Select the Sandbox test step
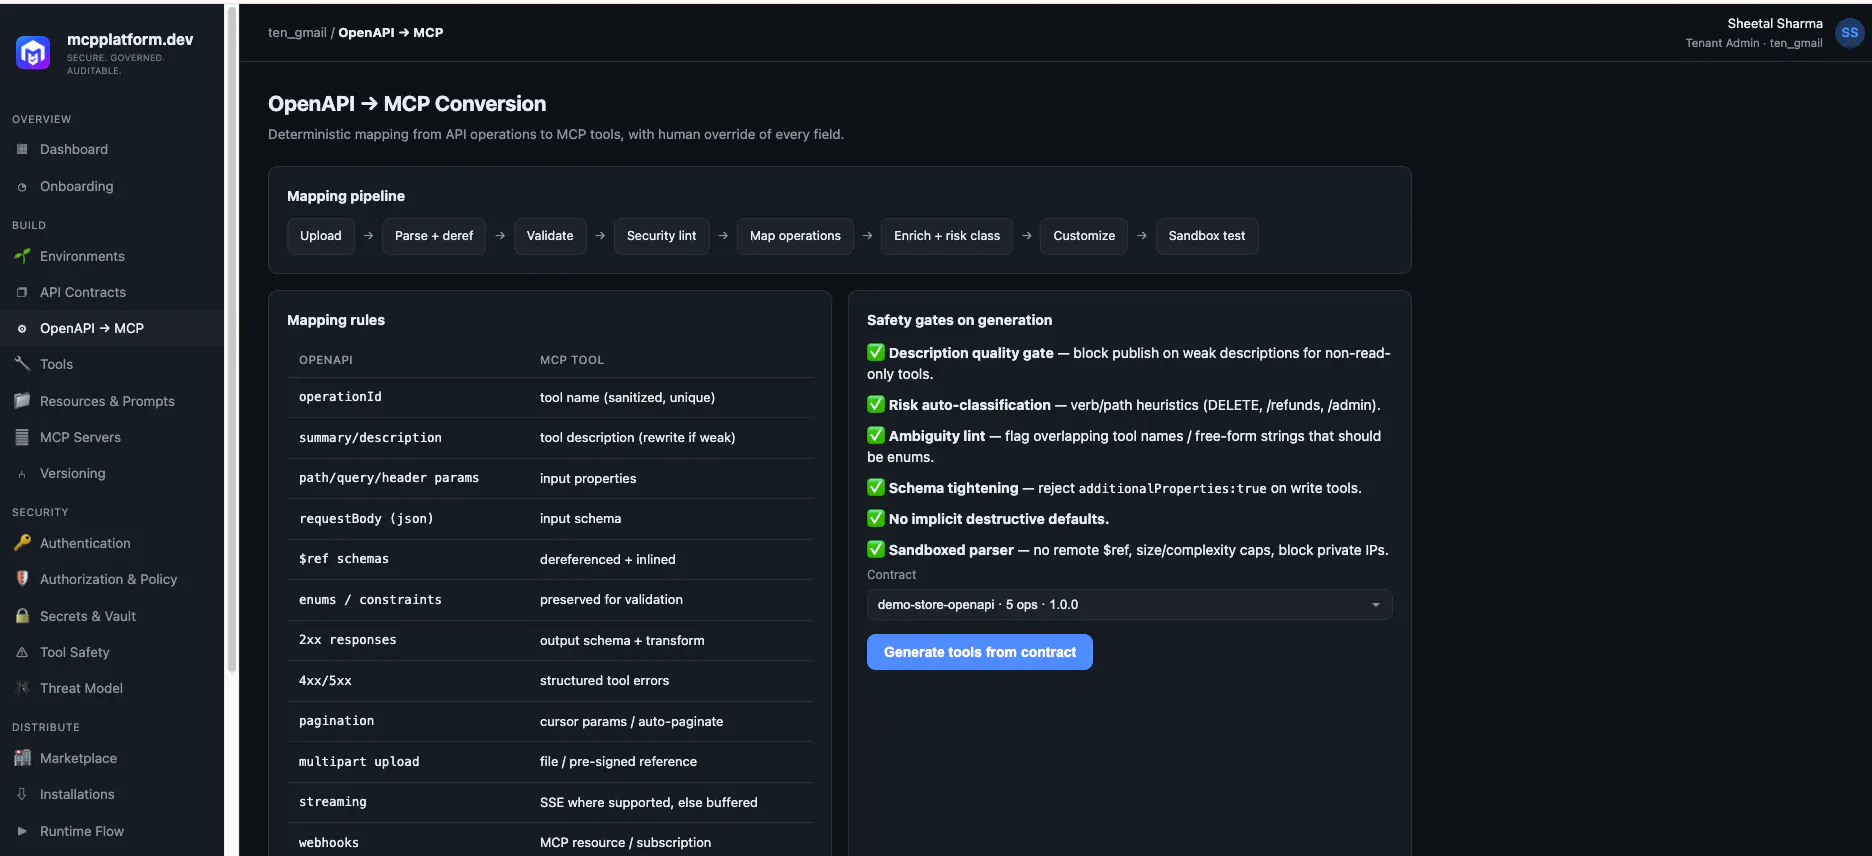Viewport: 1872px width, 856px height. click(1207, 236)
